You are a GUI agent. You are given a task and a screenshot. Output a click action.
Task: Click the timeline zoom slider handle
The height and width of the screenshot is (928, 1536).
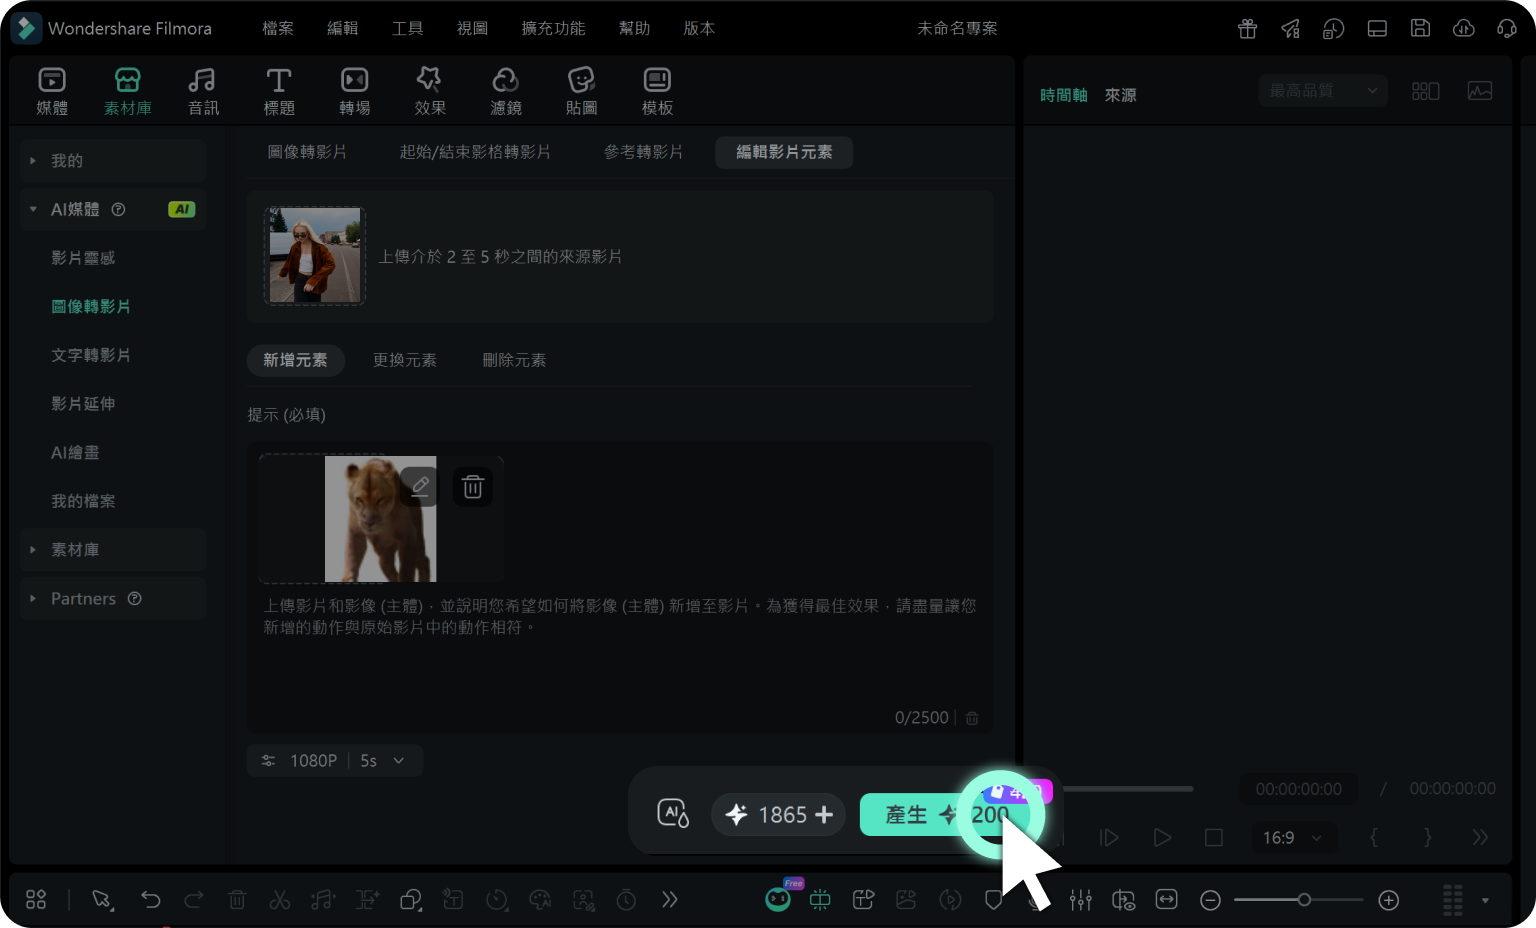(1304, 900)
